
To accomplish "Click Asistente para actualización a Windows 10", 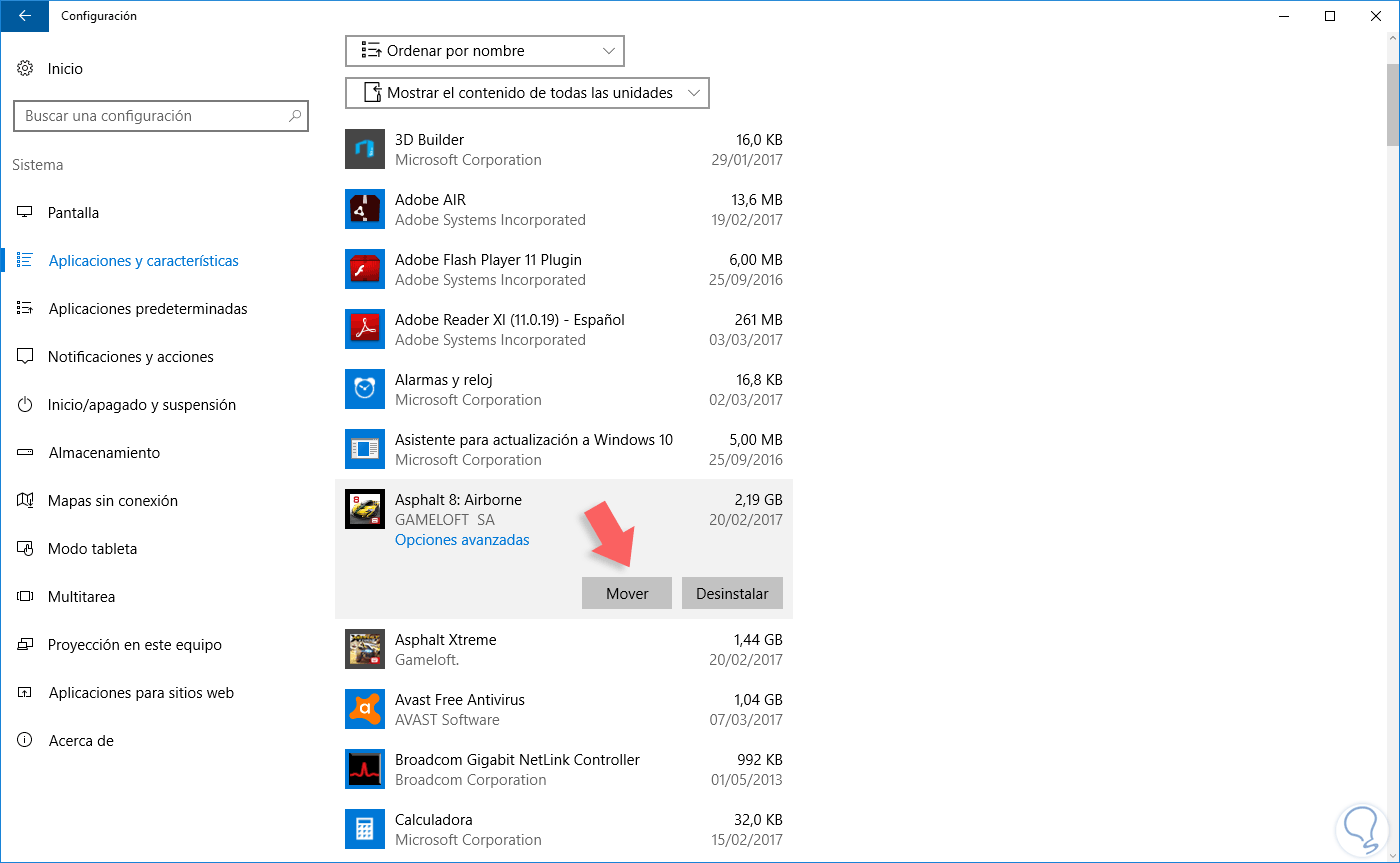I will pos(534,440).
